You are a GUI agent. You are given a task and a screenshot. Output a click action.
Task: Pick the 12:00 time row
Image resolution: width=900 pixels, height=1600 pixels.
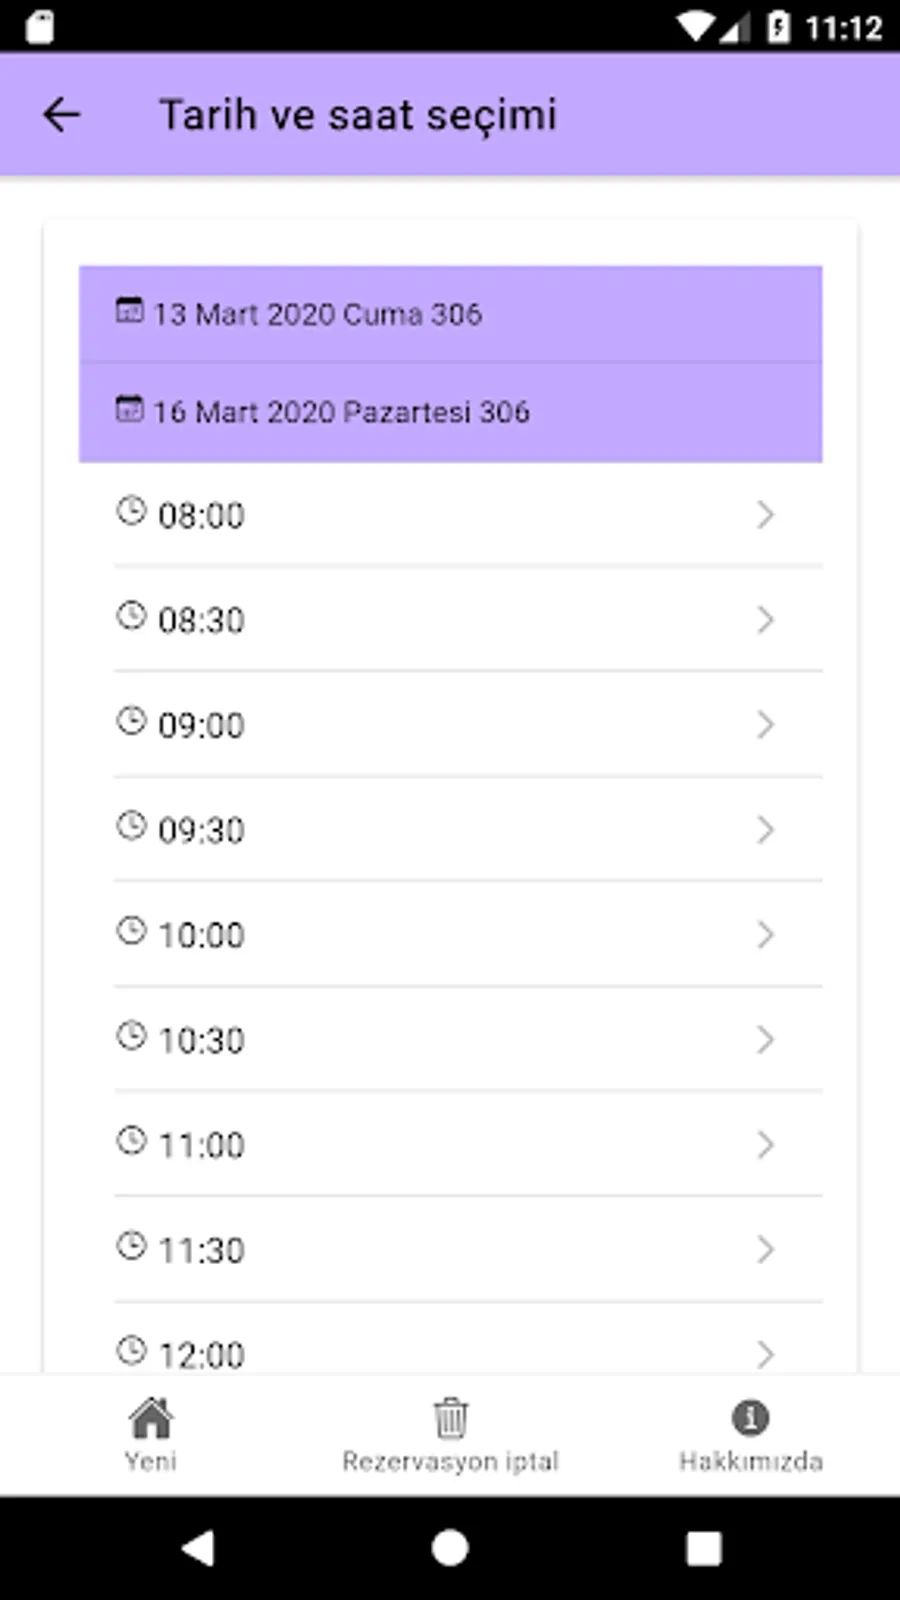[450, 1350]
